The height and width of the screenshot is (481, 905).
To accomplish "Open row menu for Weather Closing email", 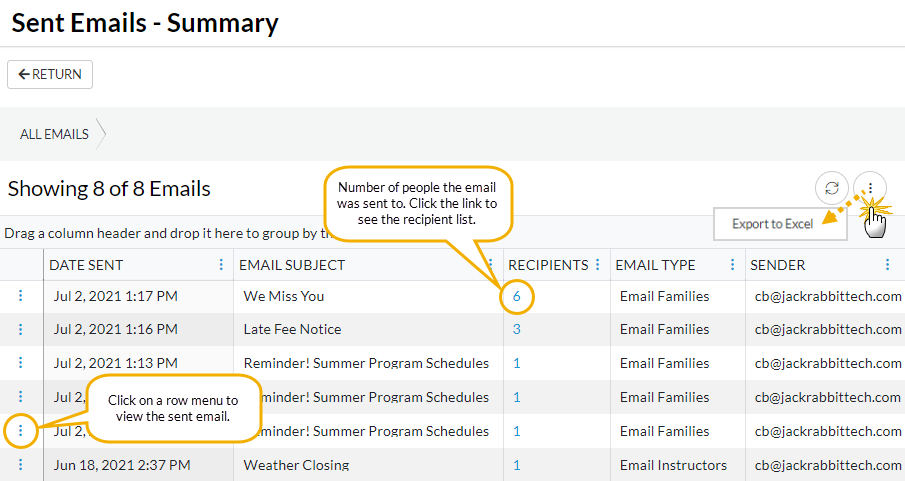I will coord(21,465).
